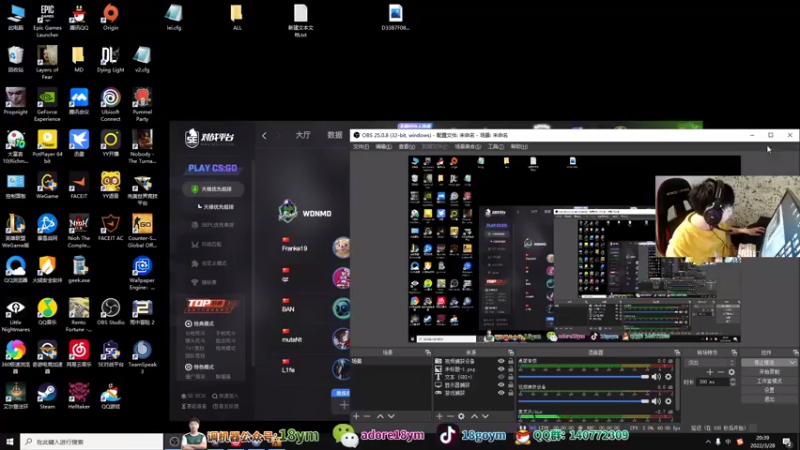Open the Epic Games Launcher desktop shortcut

tap(47, 20)
